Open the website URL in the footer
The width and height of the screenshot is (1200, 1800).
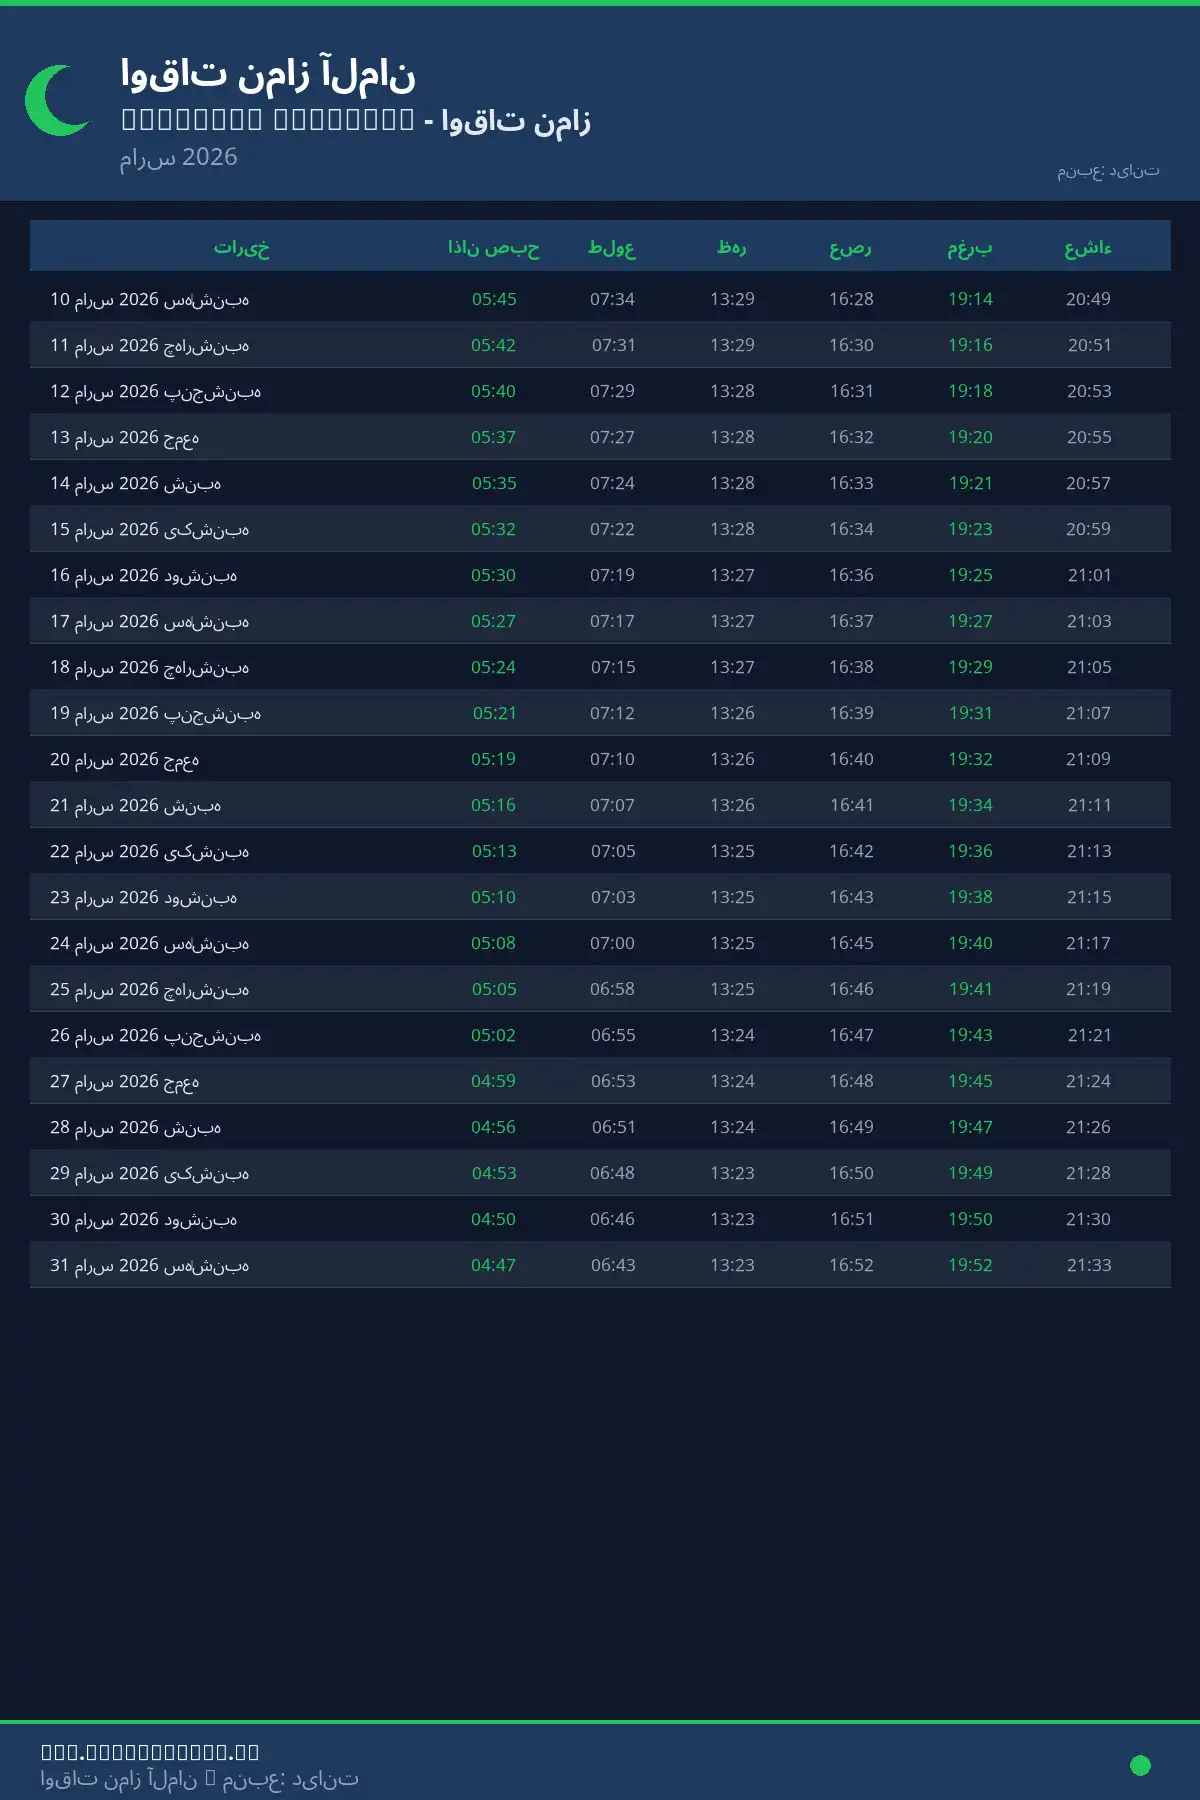click(x=150, y=1751)
